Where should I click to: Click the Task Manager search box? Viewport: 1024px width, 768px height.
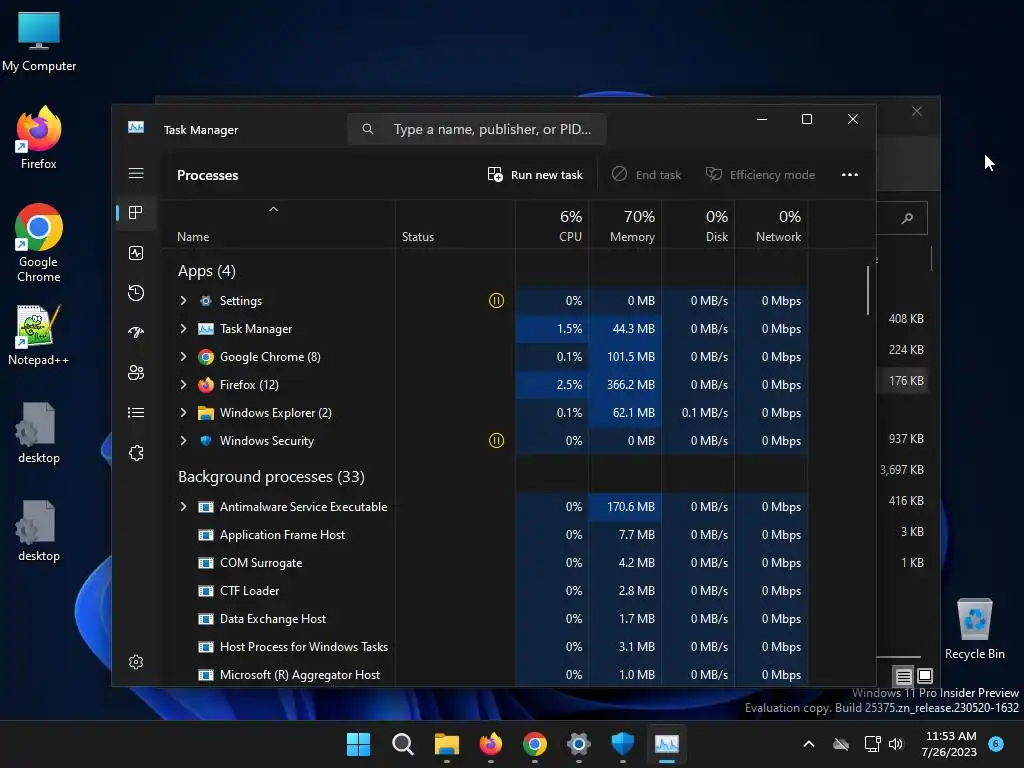pos(477,129)
